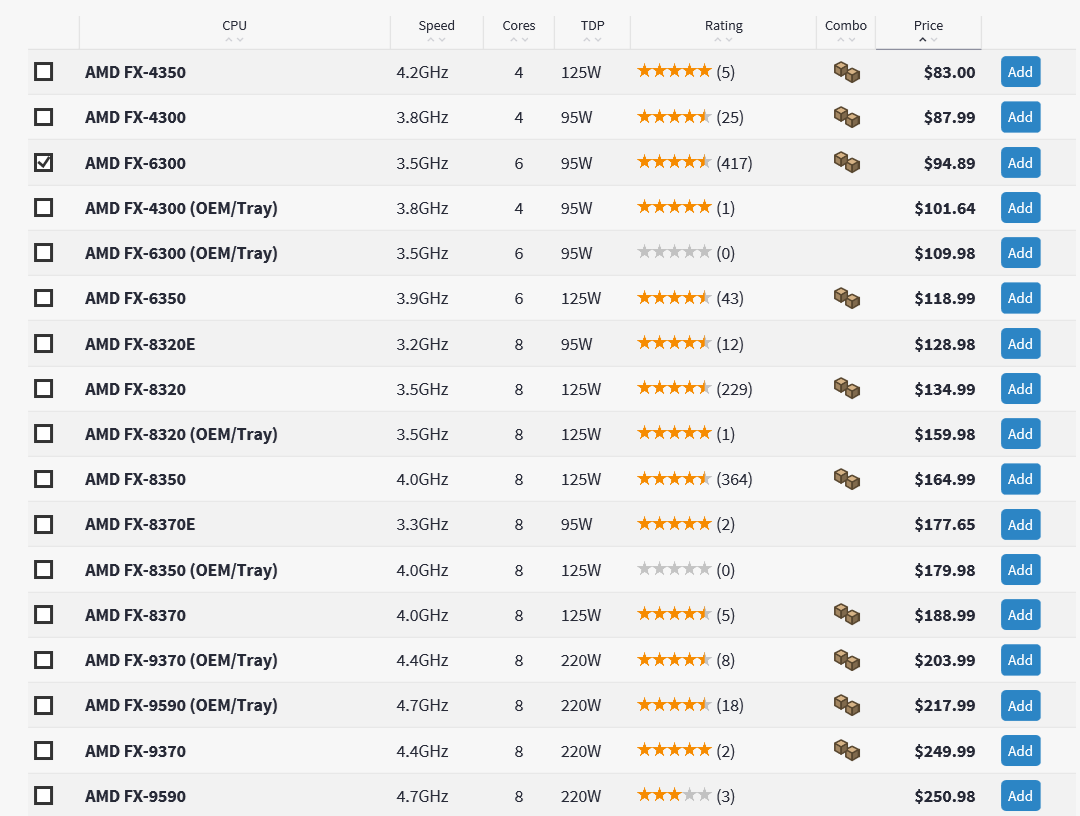Click the ascending sort arrow under Speed
The image size is (1080, 816).
point(431,40)
